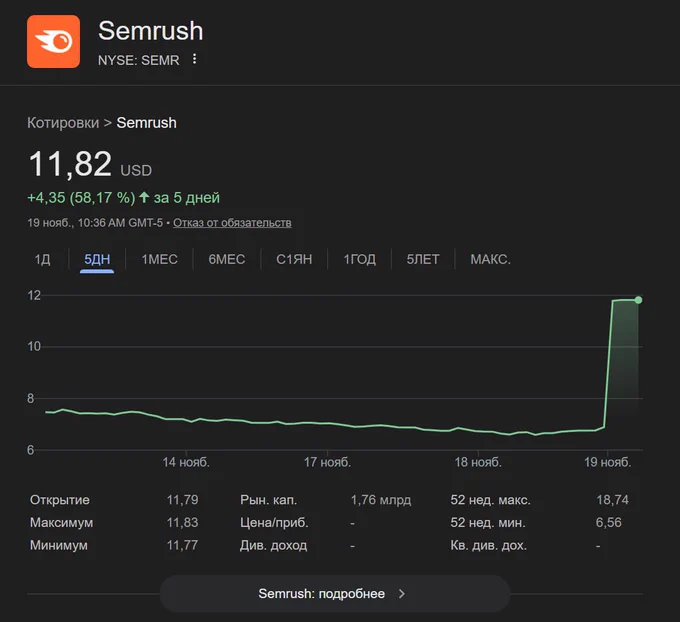Switch chart to 6МЕС range
The image size is (680, 622).
click(226, 259)
